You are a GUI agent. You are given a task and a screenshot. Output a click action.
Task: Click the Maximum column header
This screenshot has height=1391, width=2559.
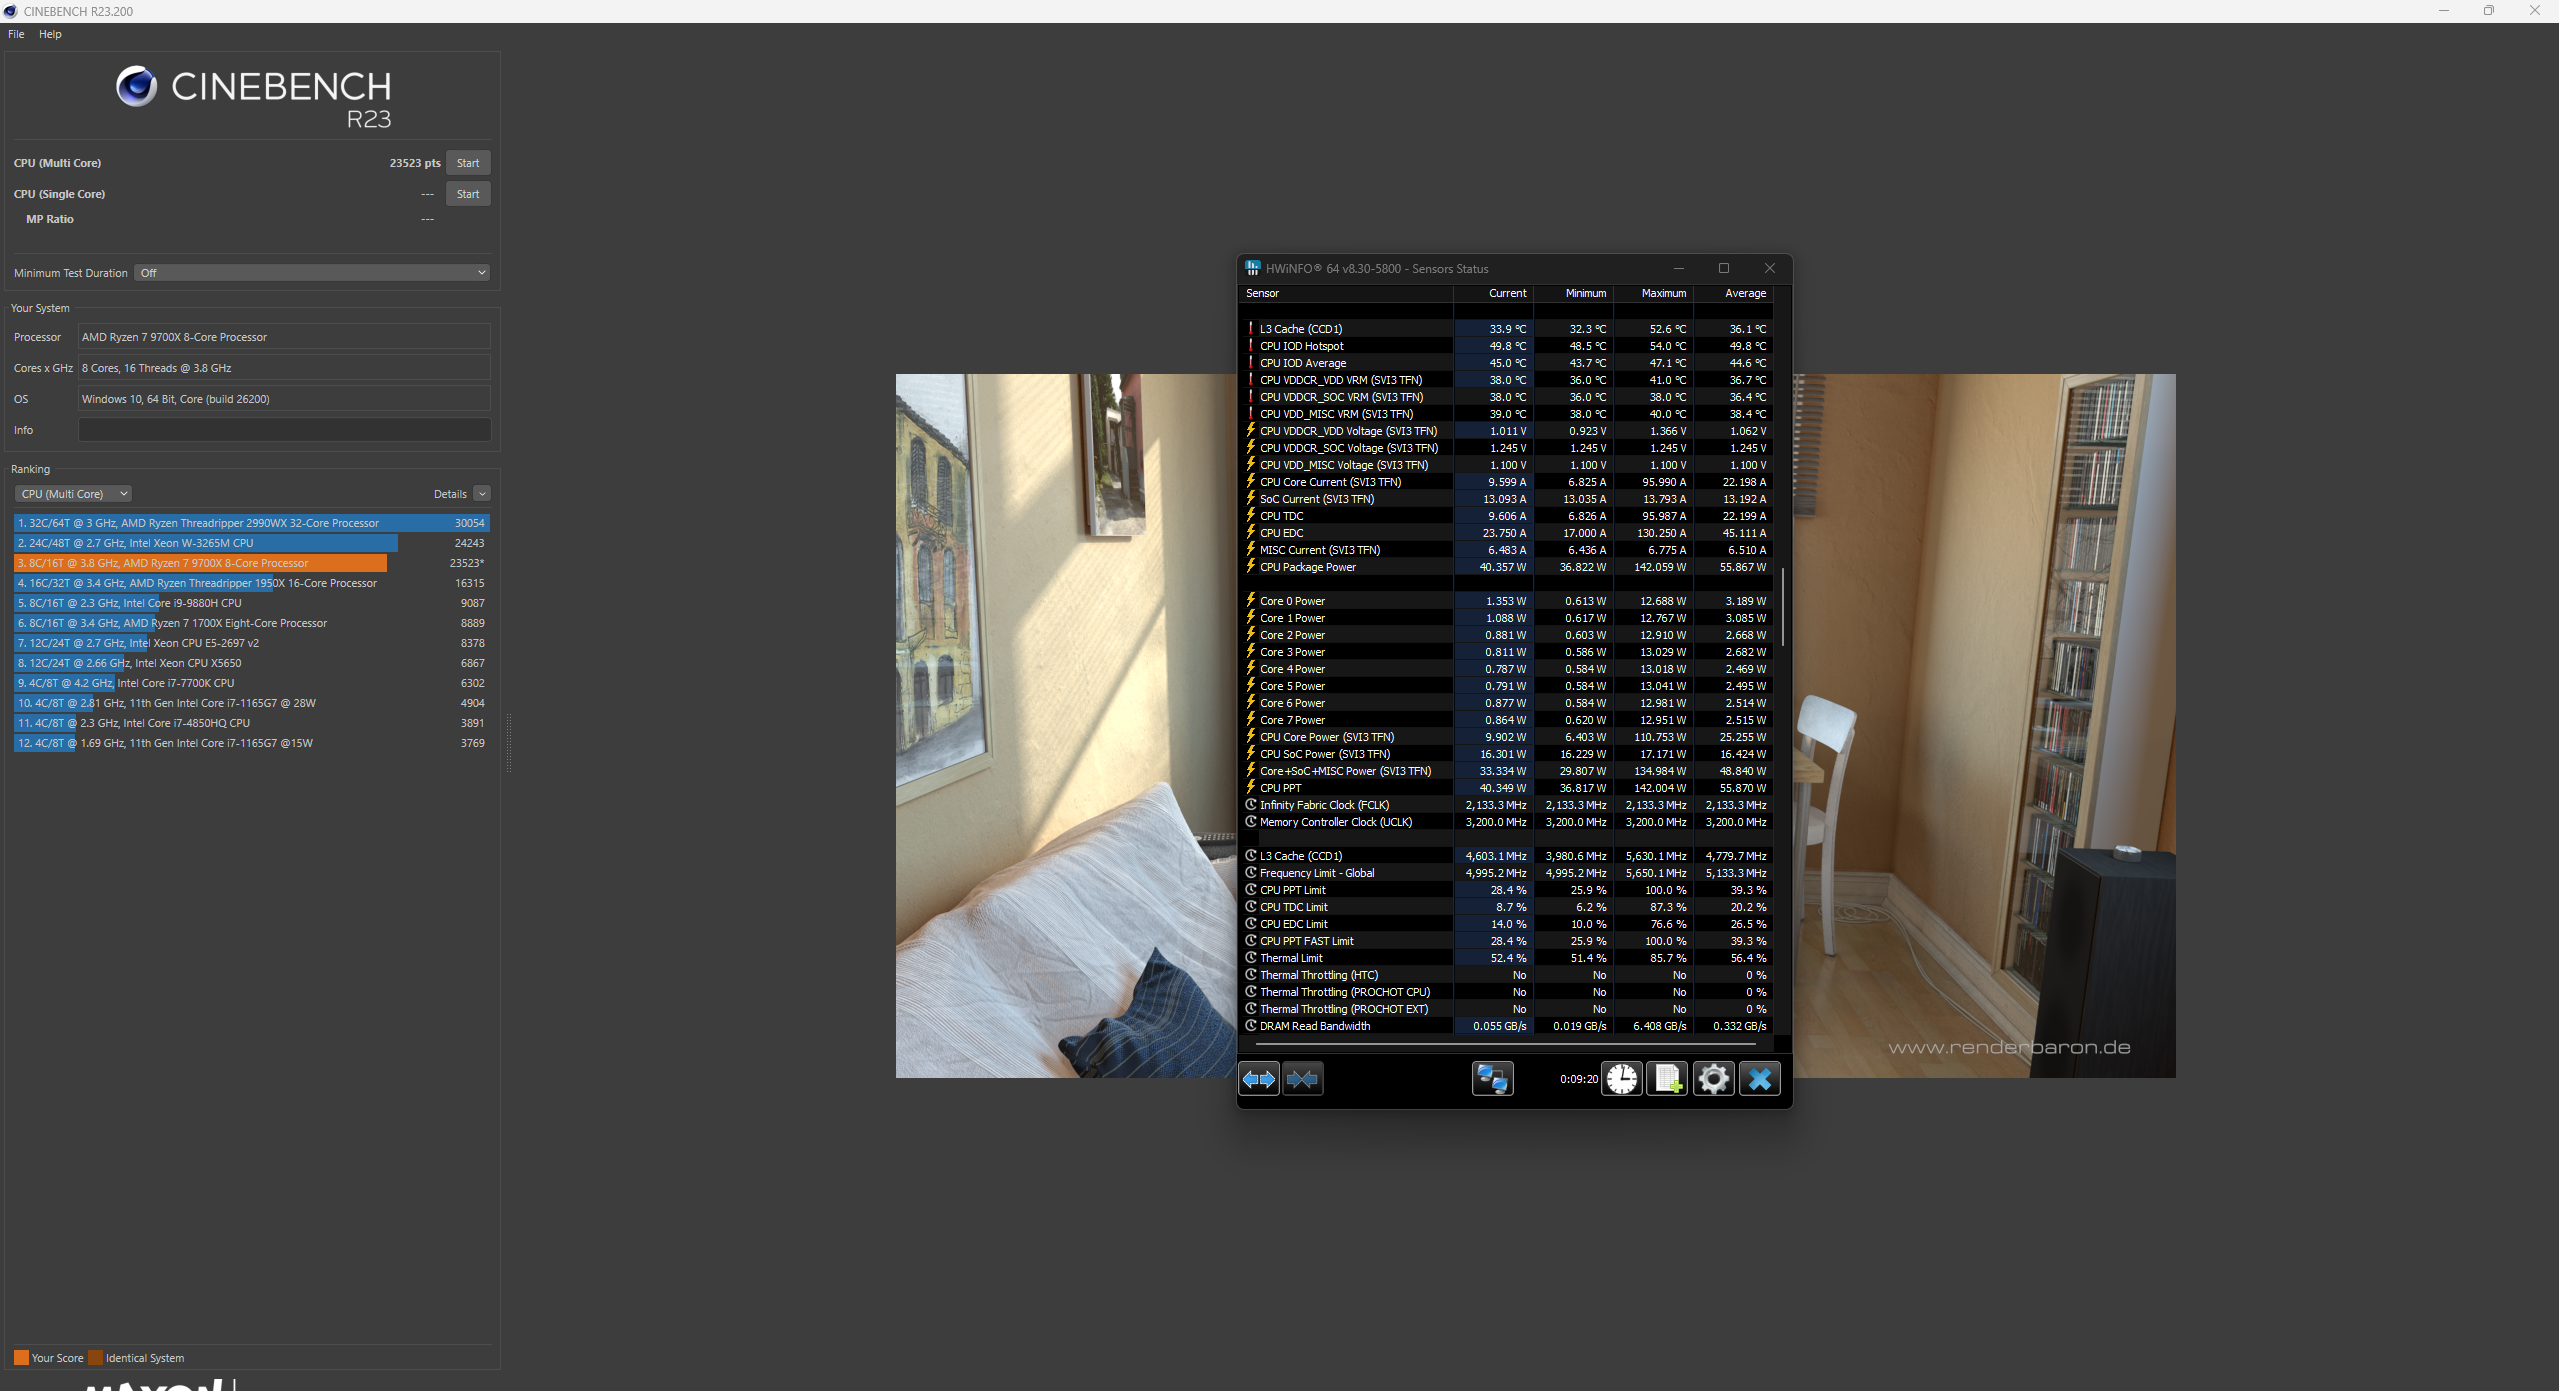[1654, 294]
